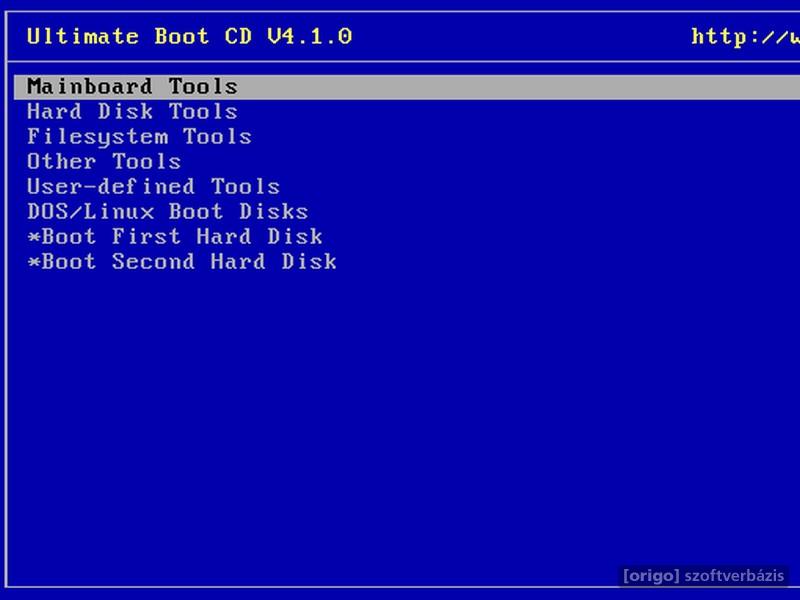Image resolution: width=800 pixels, height=600 pixels.
Task: Choose Boot Second Hard Disk option
Action: (x=182, y=262)
